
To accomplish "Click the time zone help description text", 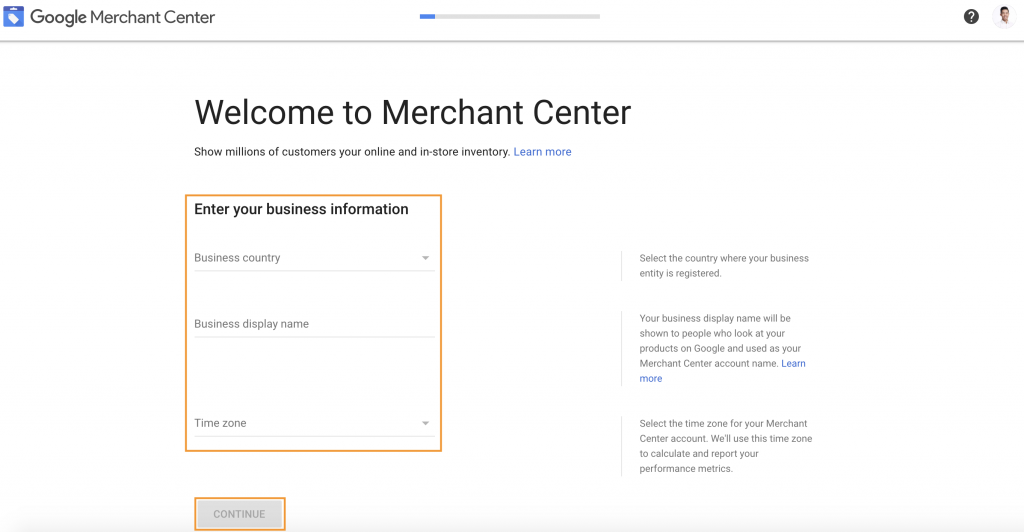I will (726, 446).
